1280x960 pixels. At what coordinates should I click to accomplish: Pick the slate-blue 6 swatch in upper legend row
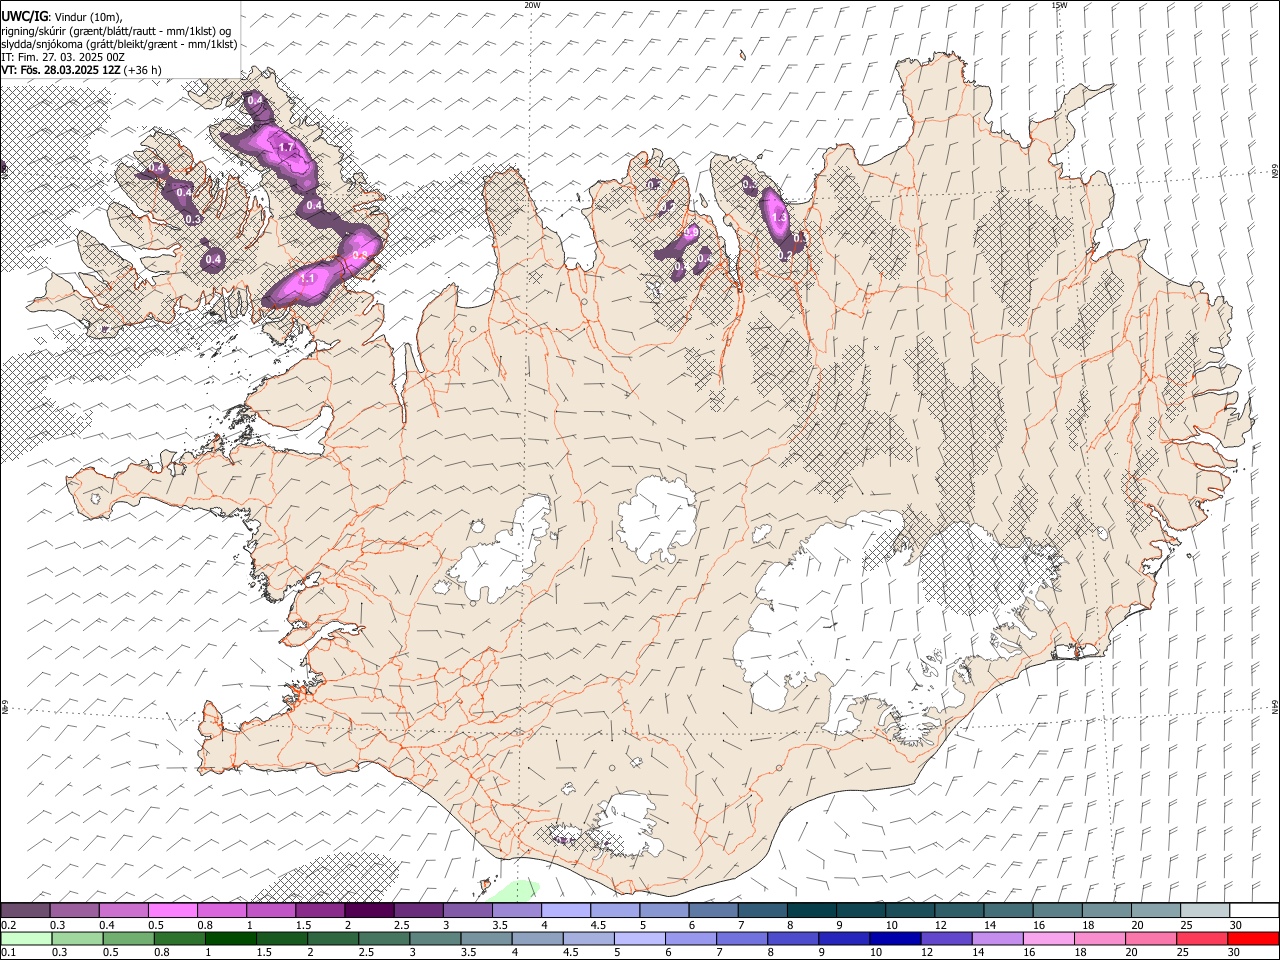pyautogui.click(x=712, y=910)
